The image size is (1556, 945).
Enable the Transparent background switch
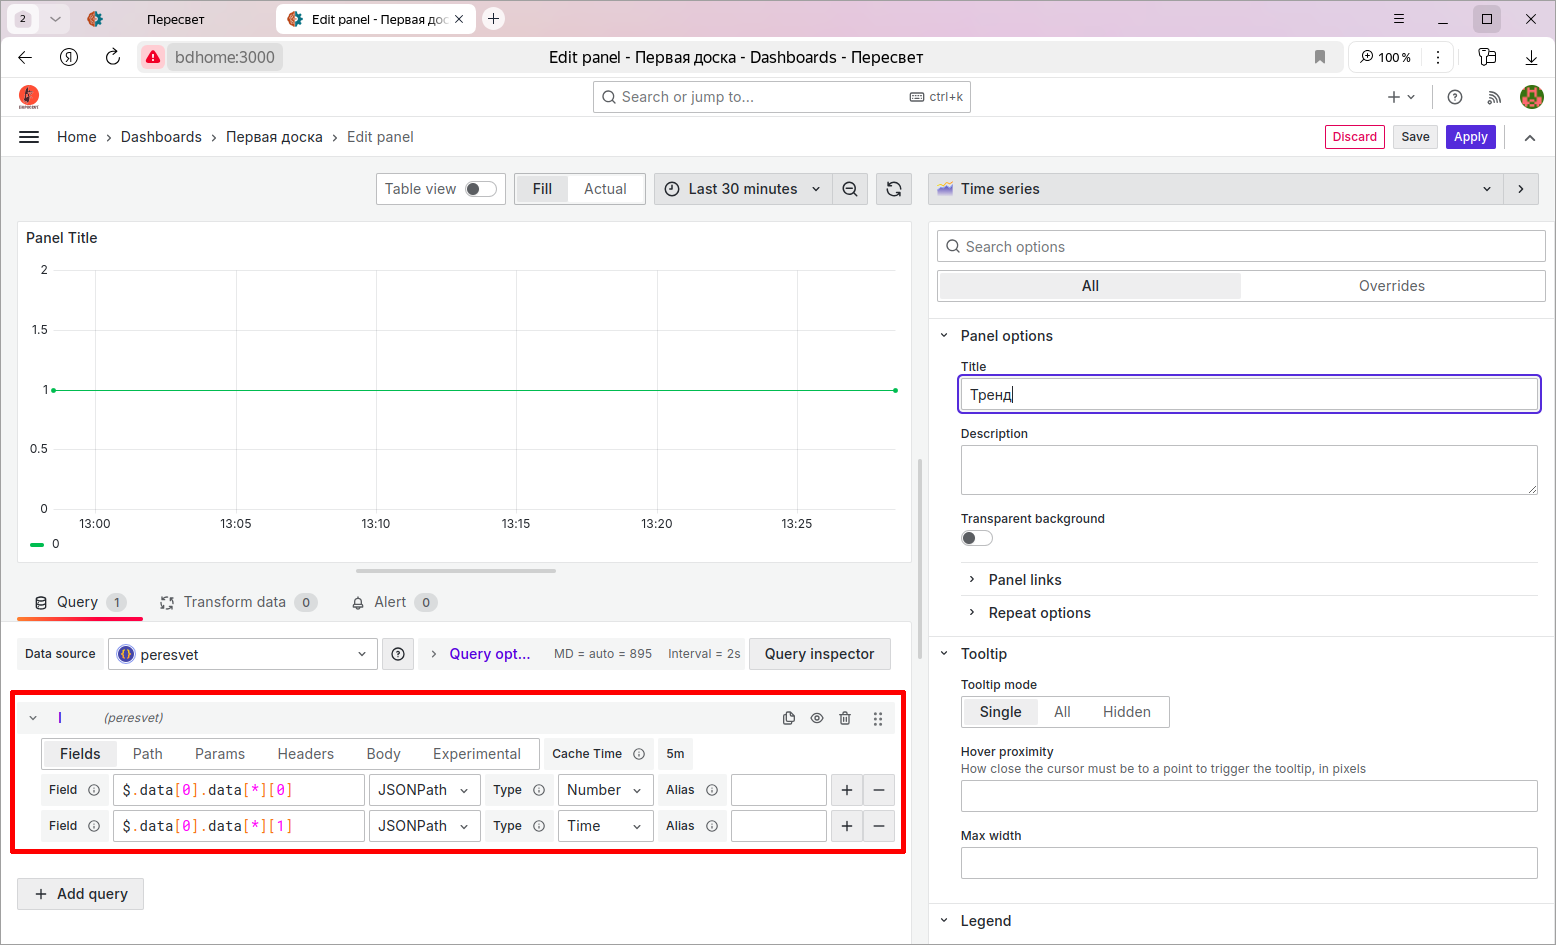pos(977,538)
